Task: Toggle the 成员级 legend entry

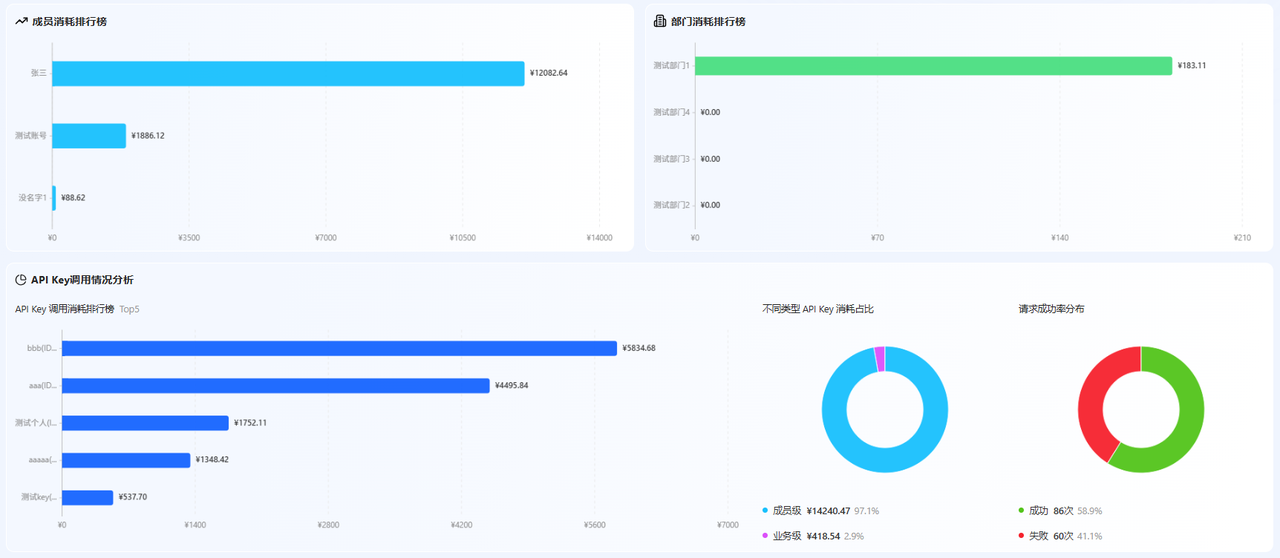Action: point(820,511)
